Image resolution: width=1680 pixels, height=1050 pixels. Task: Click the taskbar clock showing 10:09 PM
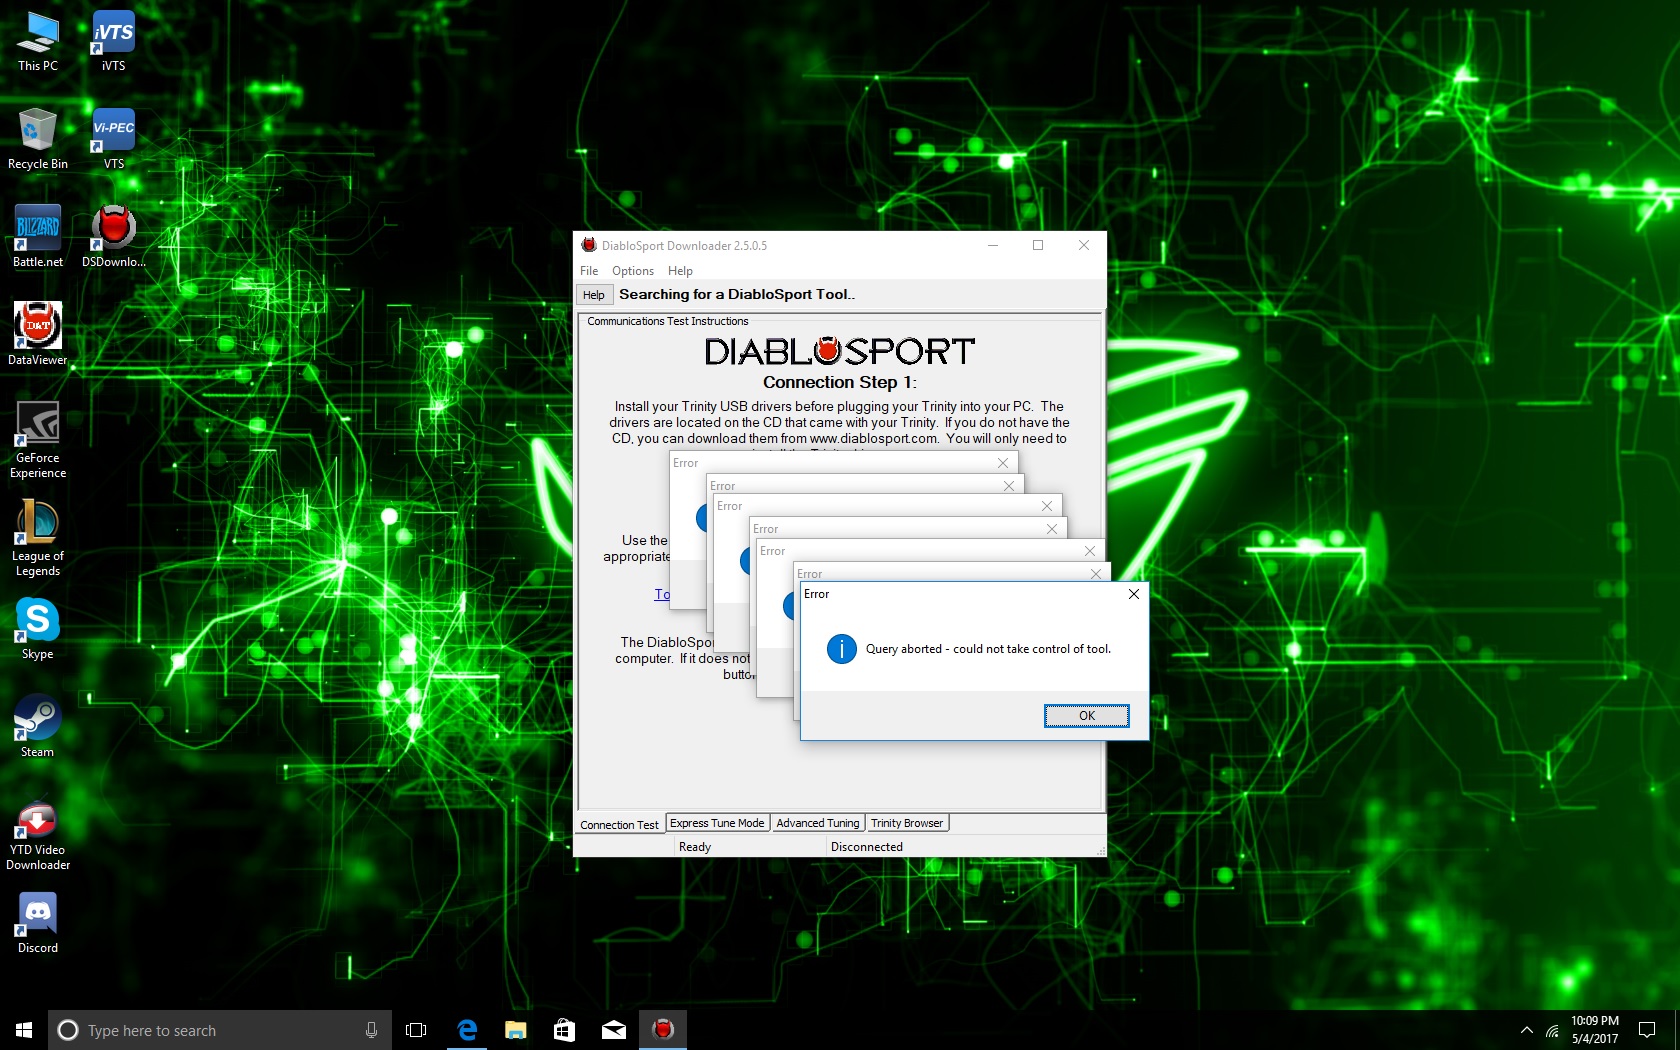1594,1030
